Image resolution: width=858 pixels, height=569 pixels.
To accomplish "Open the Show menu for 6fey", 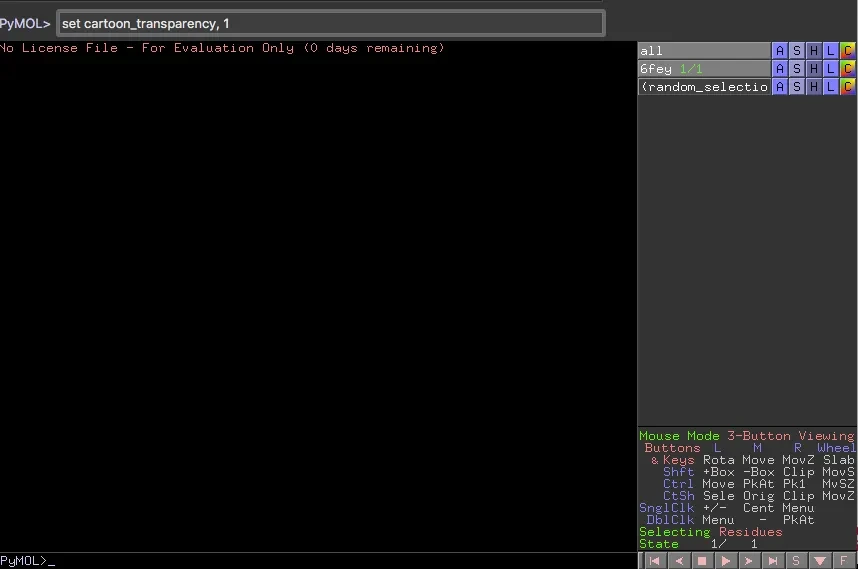I will [797, 69].
